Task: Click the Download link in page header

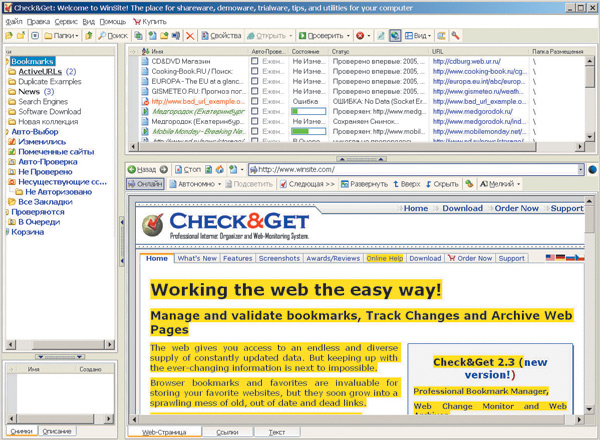Action: 462,209
